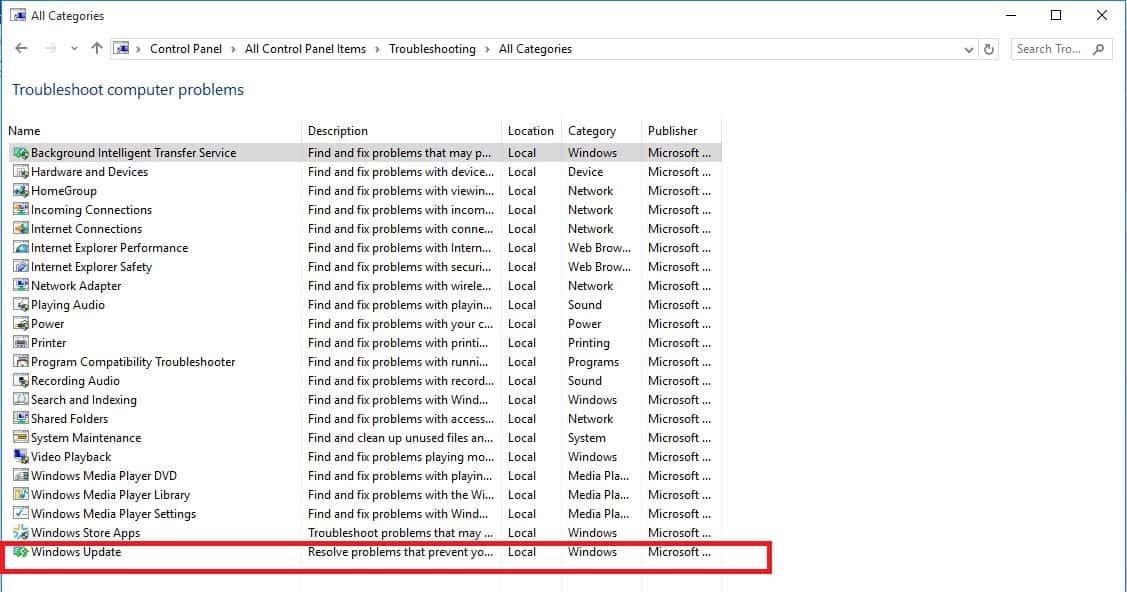Sort by the Category column header
Image resolution: width=1127 pixels, height=592 pixels.
601,131
